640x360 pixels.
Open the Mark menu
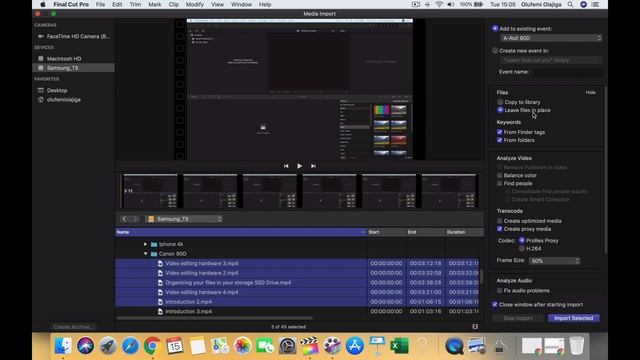[x=154, y=4]
